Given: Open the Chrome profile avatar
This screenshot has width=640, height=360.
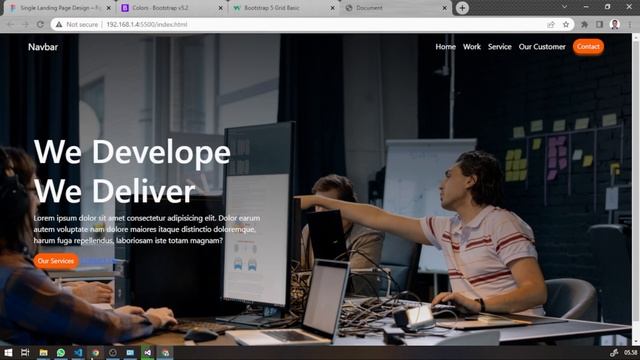Looking at the screenshot, I should tap(615, 24).
